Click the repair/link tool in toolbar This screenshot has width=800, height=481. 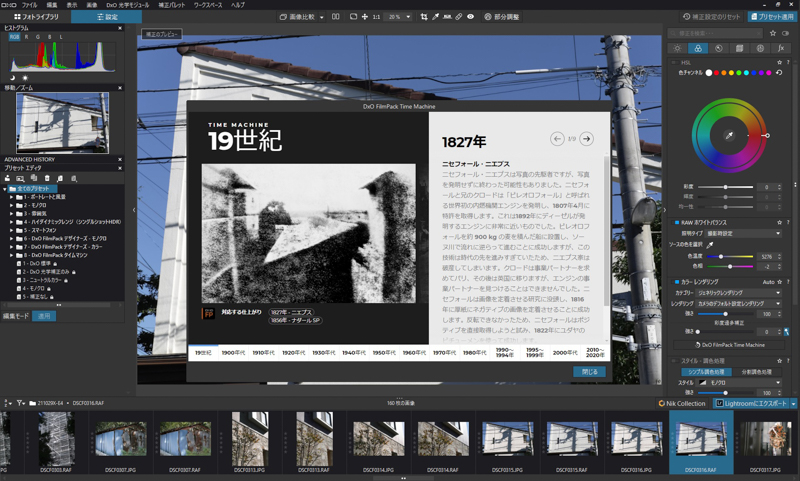[459, 17]
